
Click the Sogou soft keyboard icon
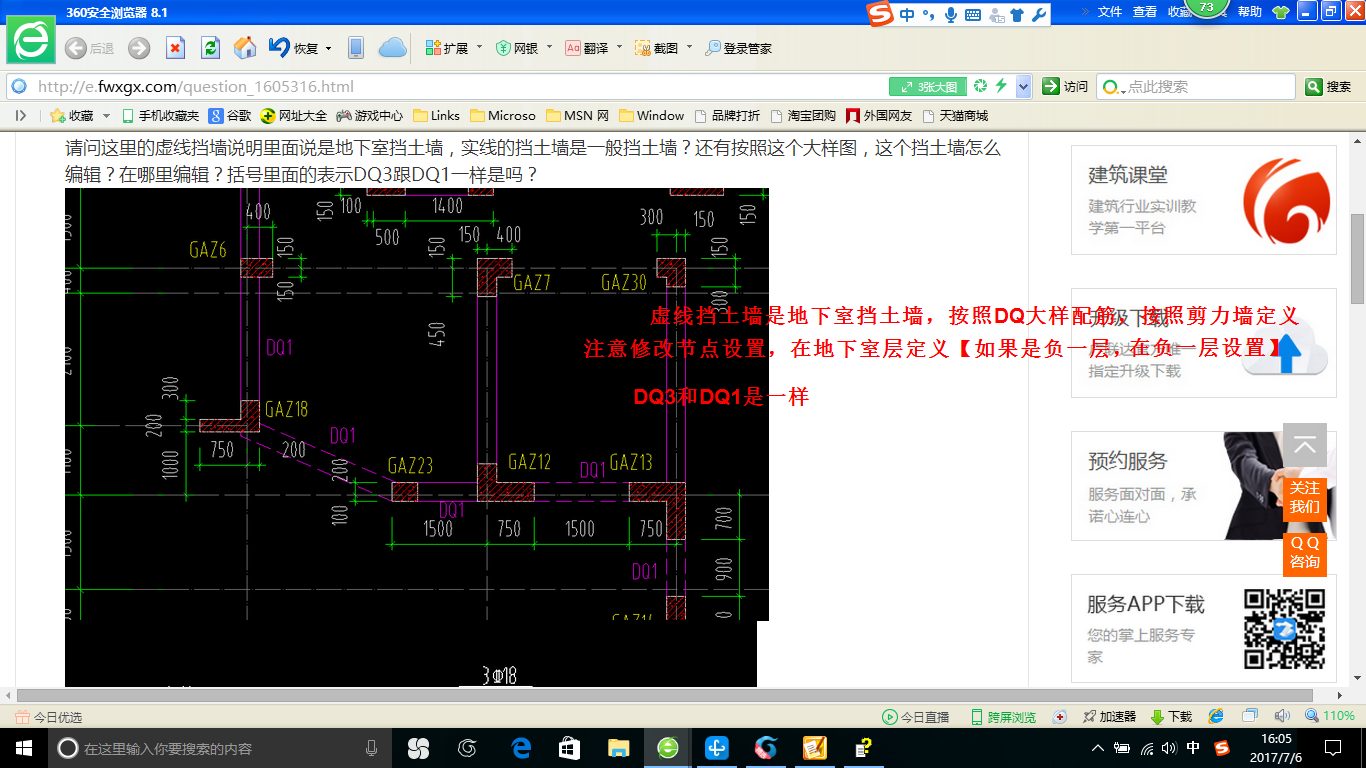972,15
